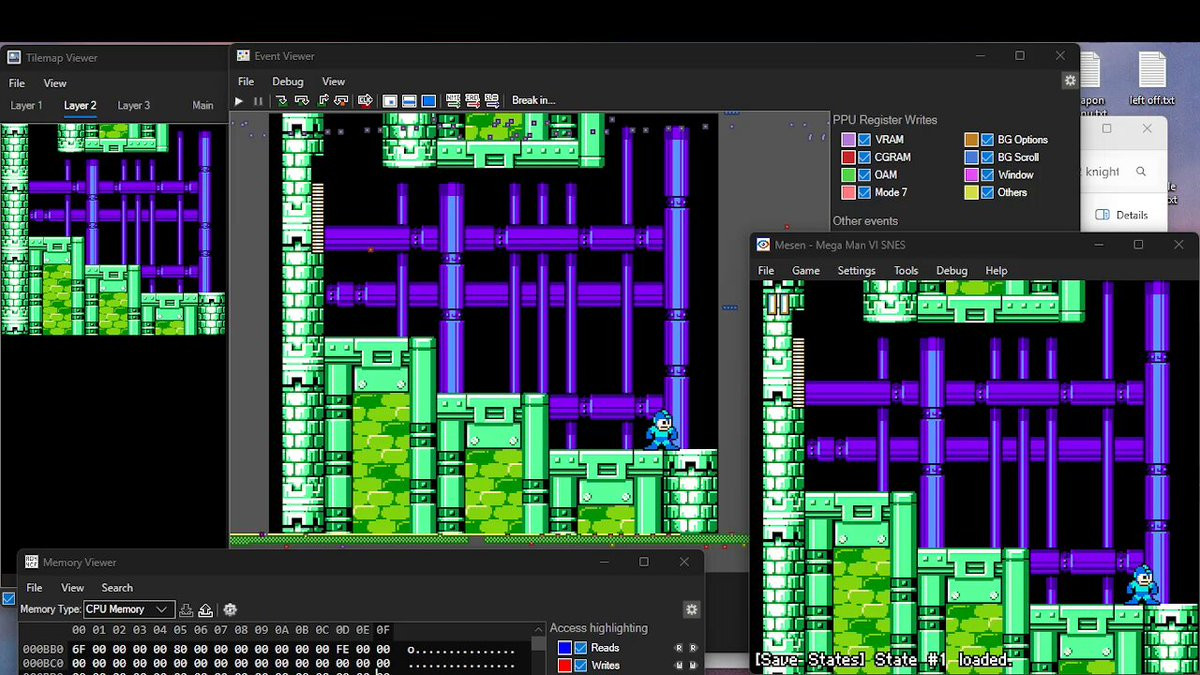Click the Details pane icon in Explorer window
The height and width of the screenshot is (675, 1200).
point(1102,215)
